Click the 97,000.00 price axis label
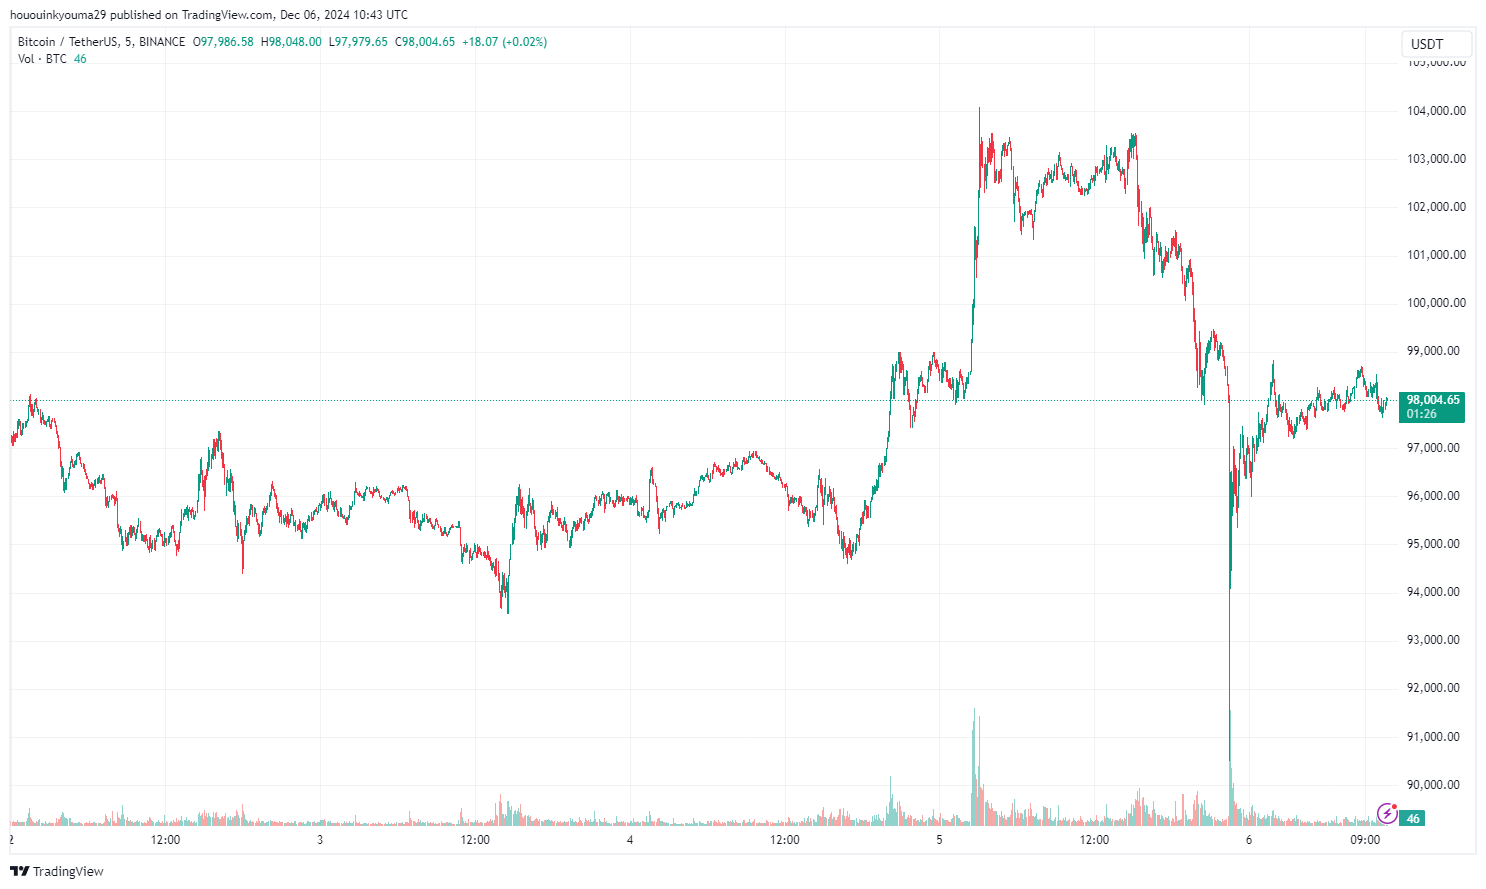The image size is (1486, 889). pos(1433,448)
